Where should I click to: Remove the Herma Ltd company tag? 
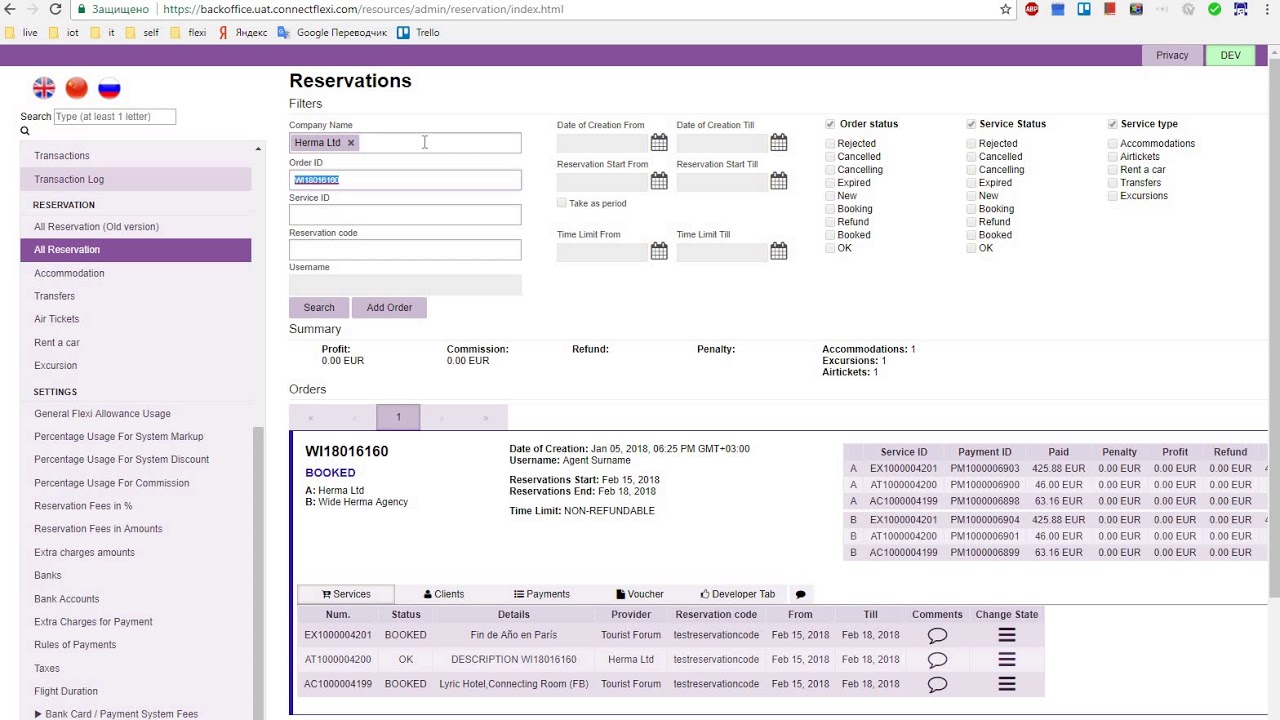(351, 143)
